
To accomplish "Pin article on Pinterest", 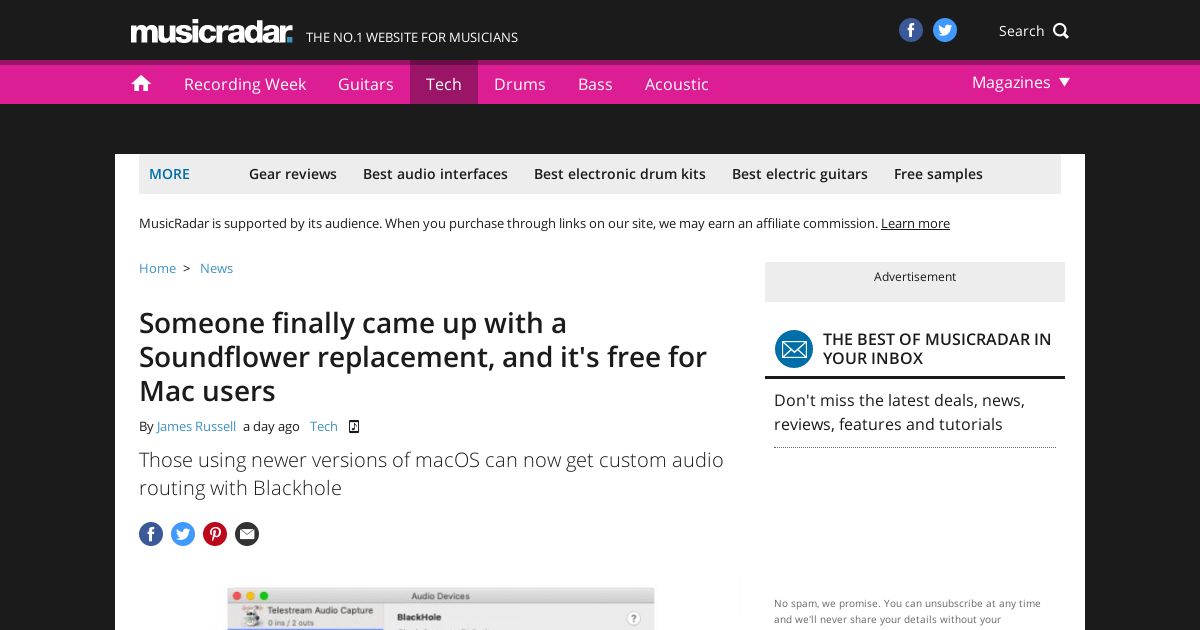I will pyautogui.click(x=215, y=534).
